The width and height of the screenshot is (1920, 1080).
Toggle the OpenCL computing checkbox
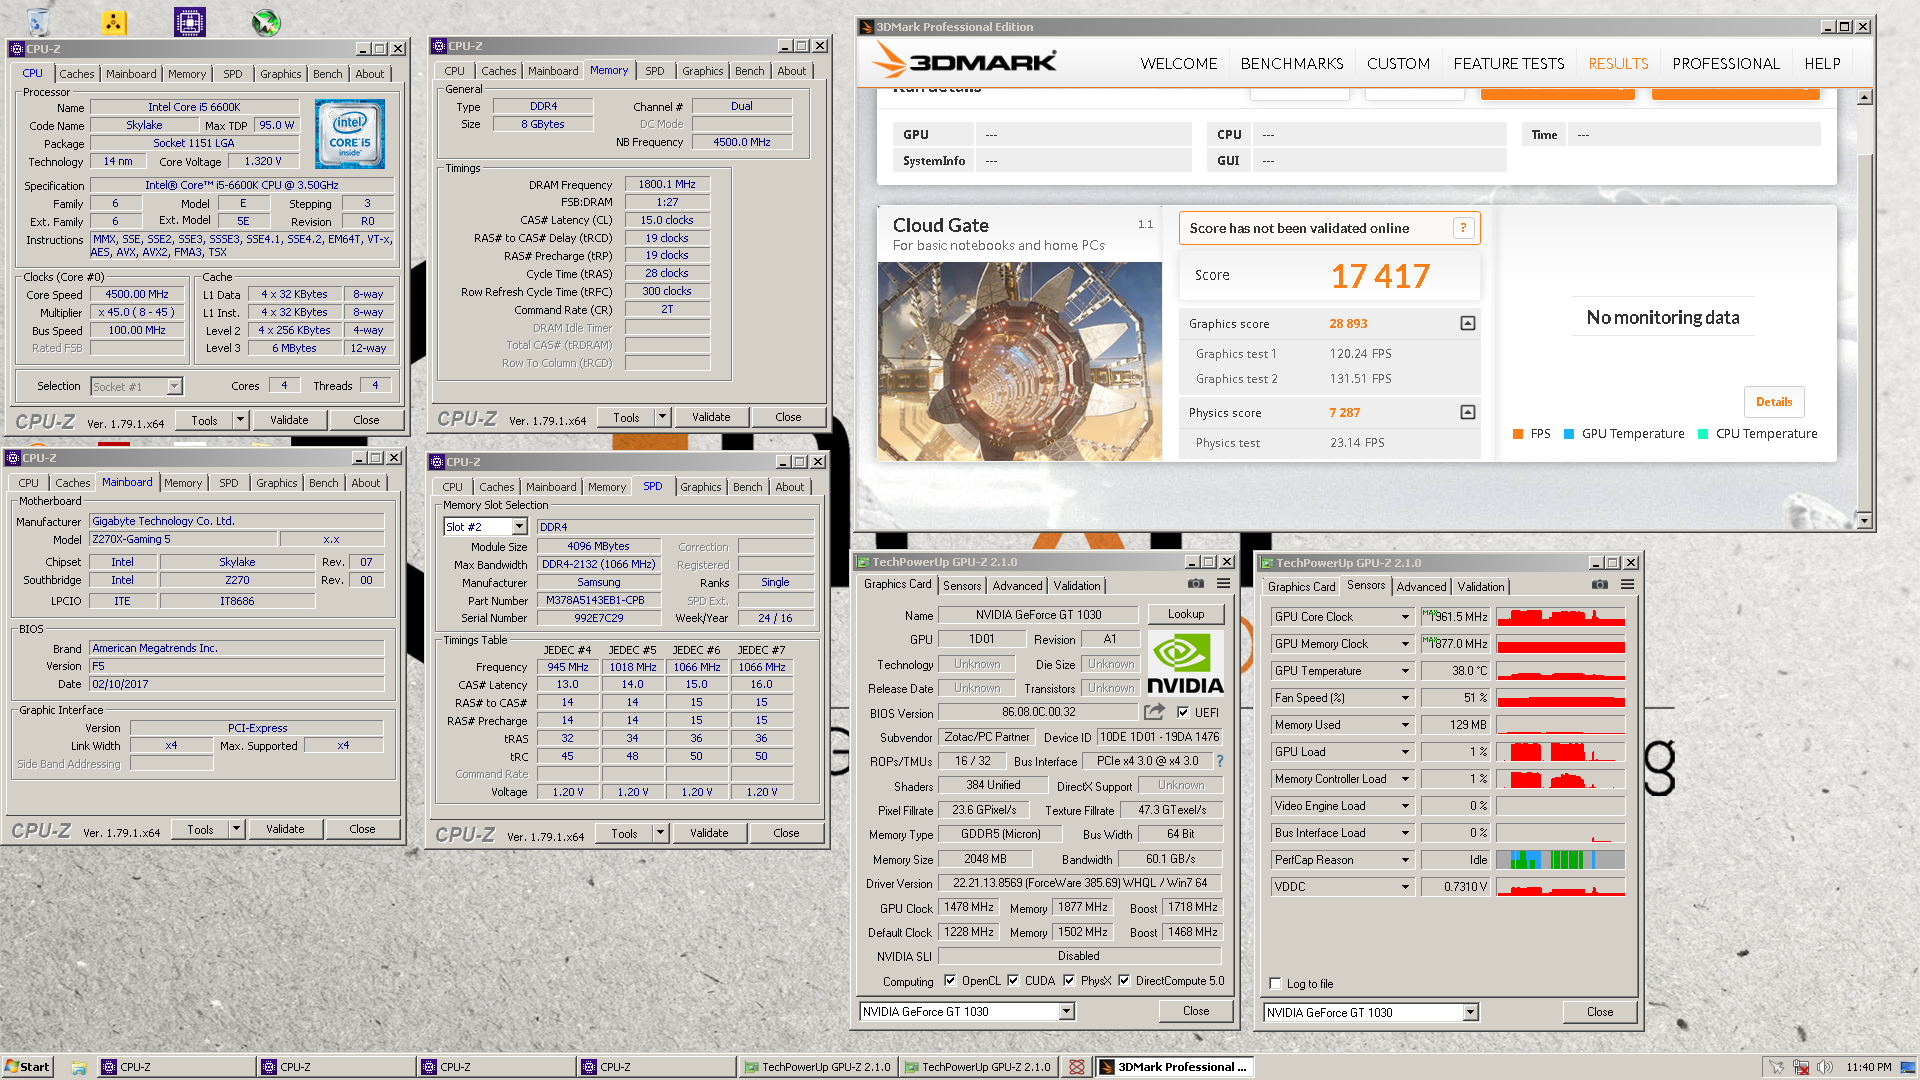[950, 980]
